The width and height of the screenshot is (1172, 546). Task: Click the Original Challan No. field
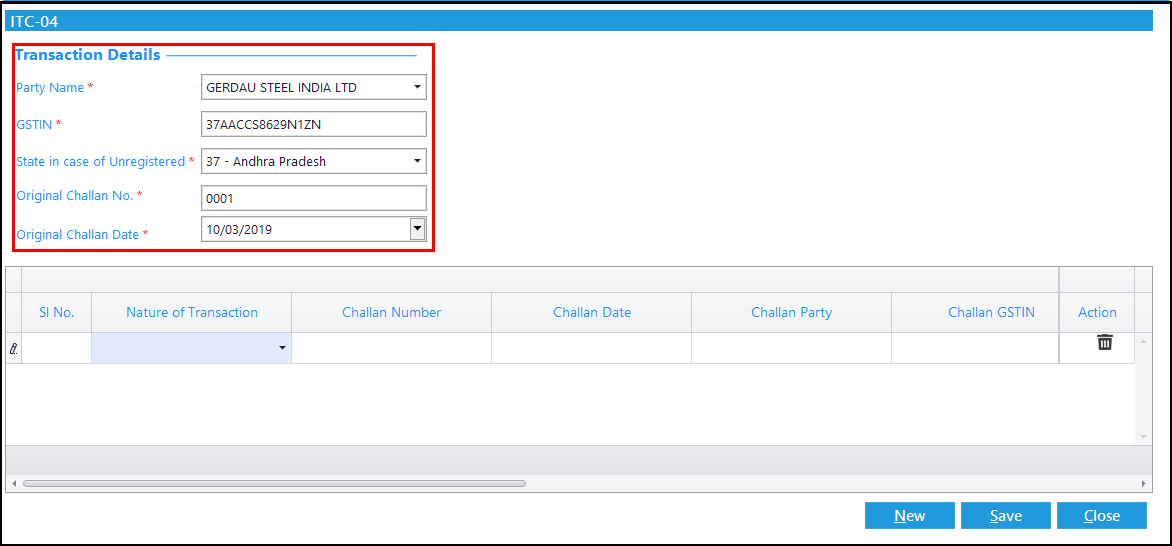click(314, 198)
